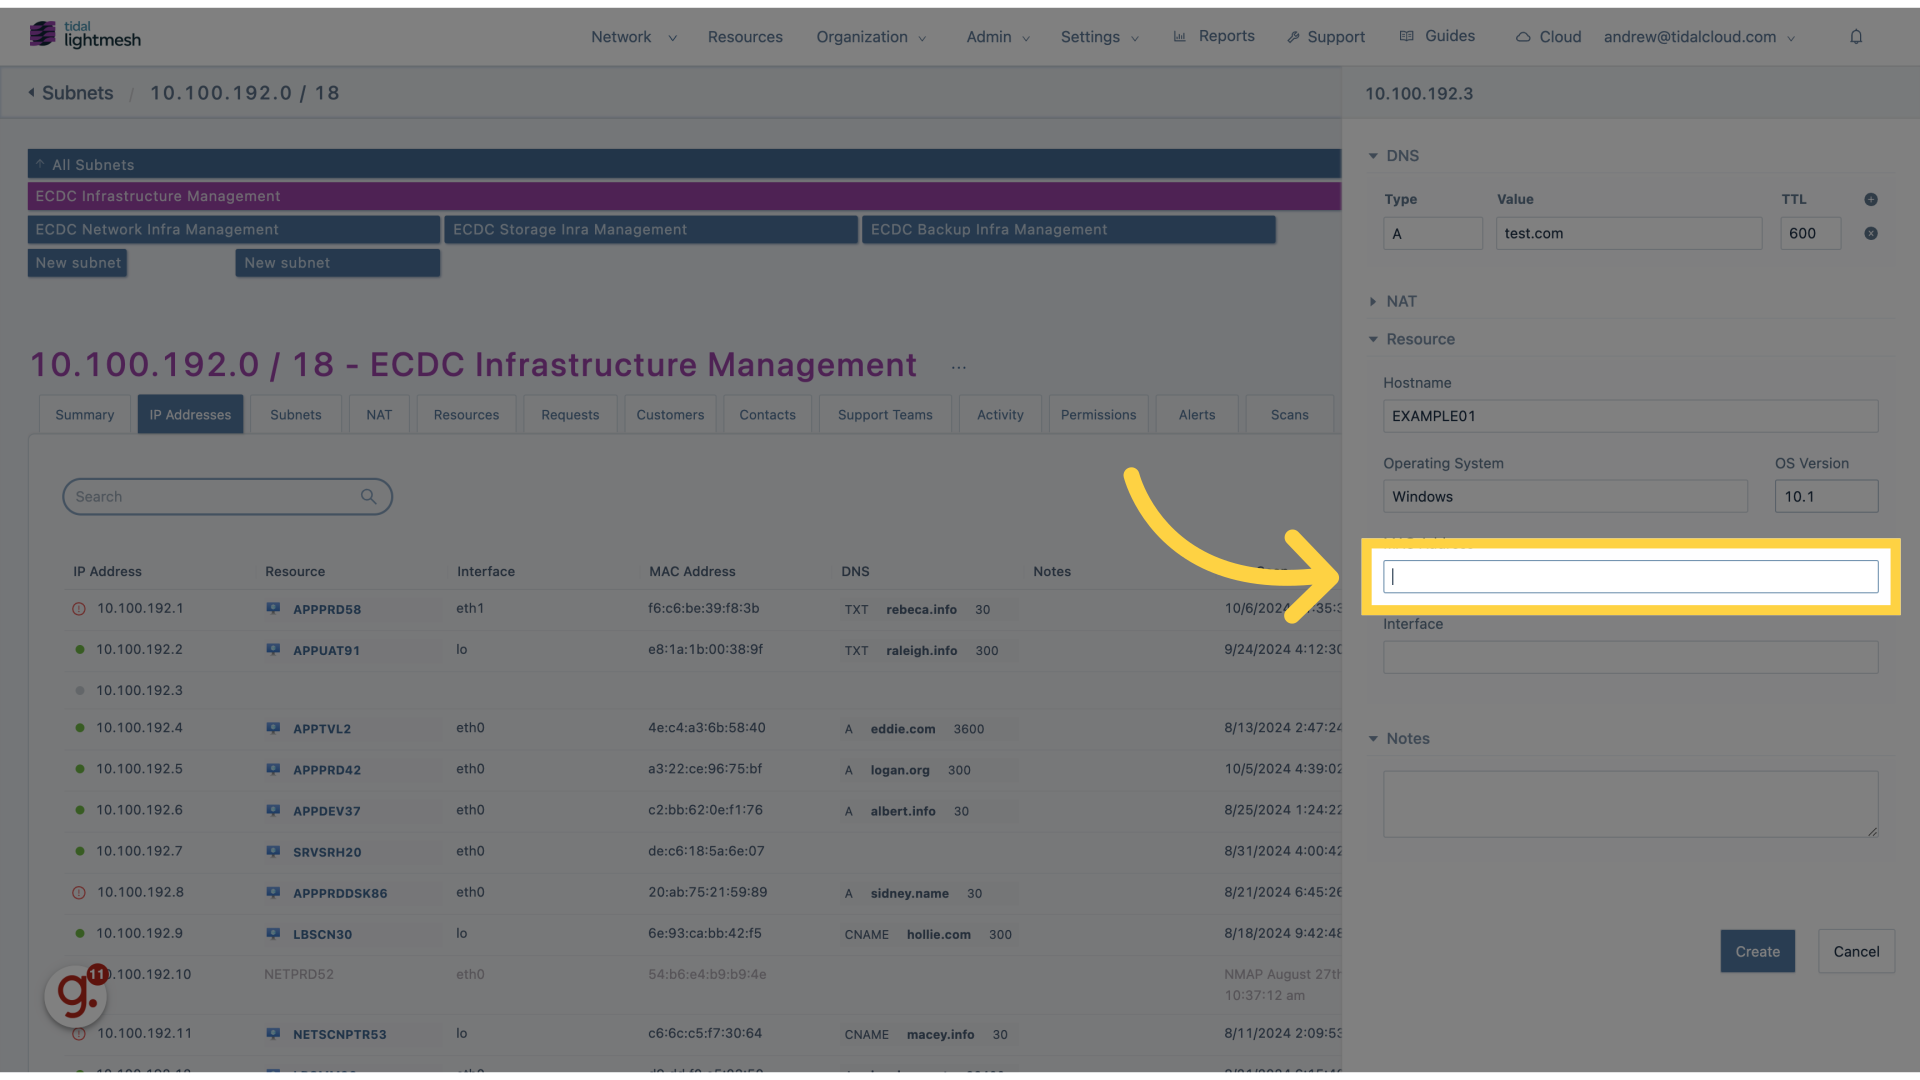Switch to the Subnets tab

coord(296,414)
